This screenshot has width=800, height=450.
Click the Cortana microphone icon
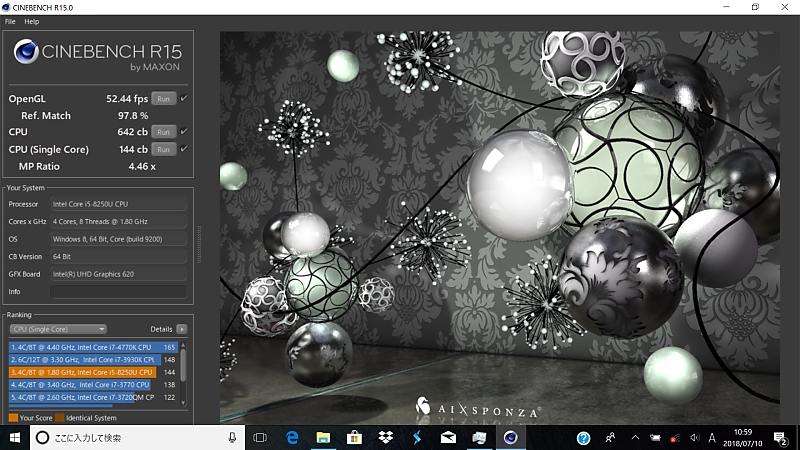click(x=232, y=438)
